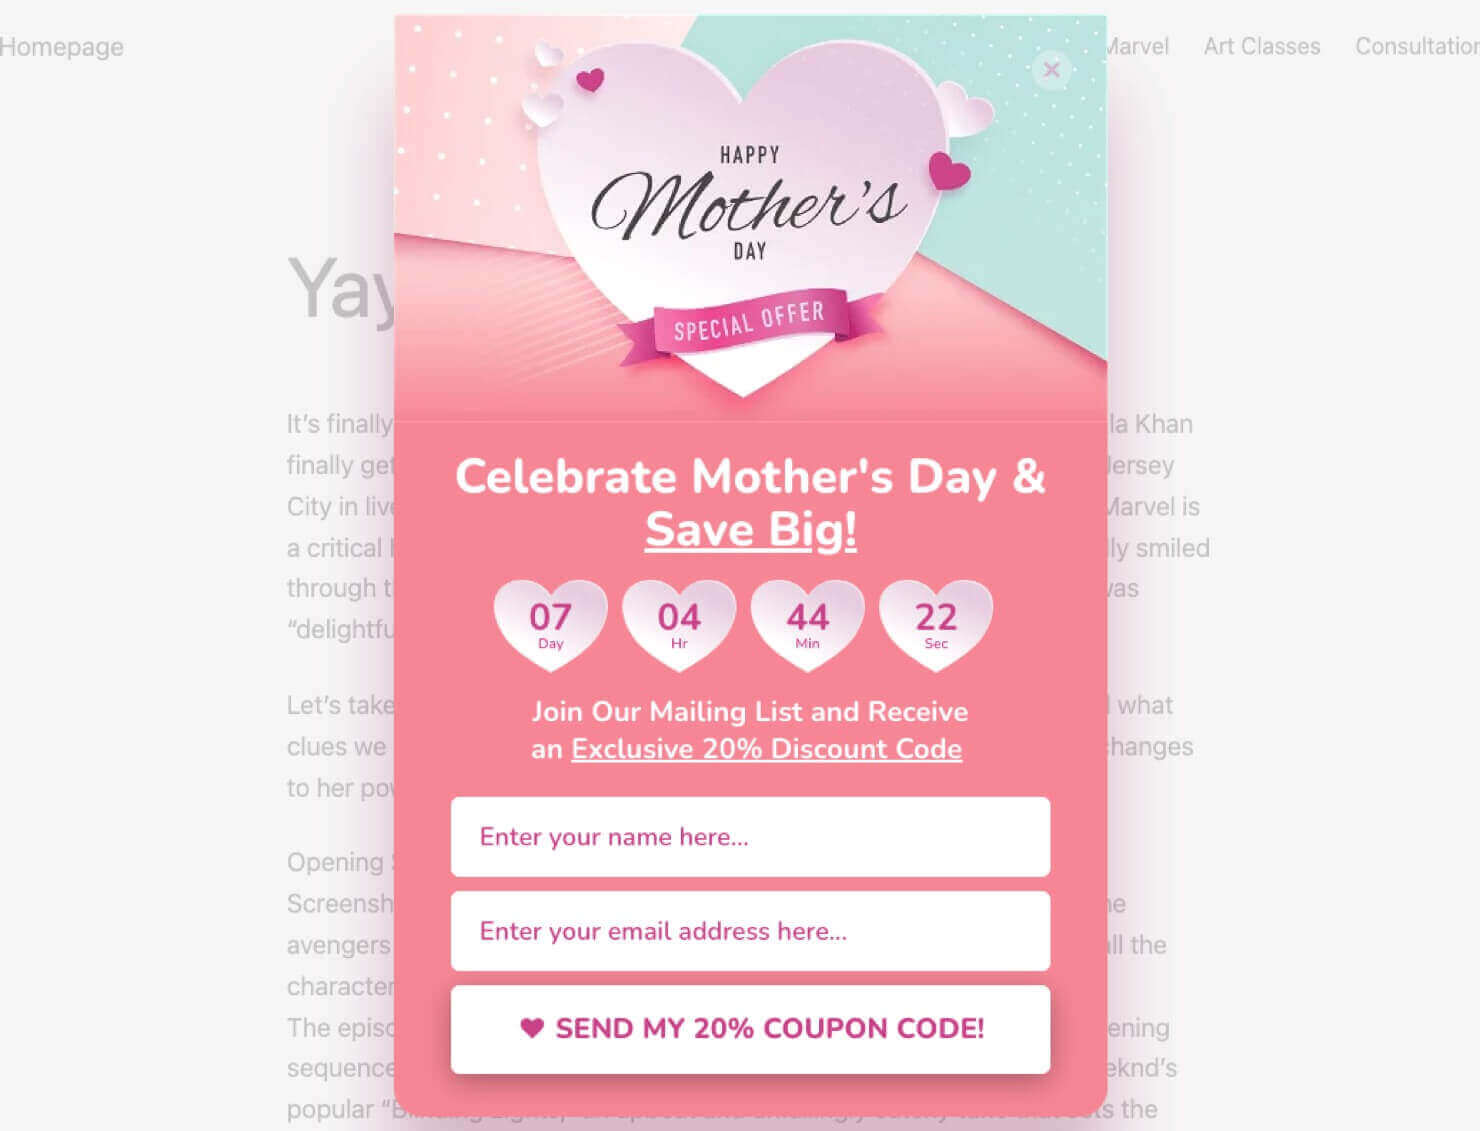
Task: Select the 04 Hr countdown heart
Action: pos(679,622)
